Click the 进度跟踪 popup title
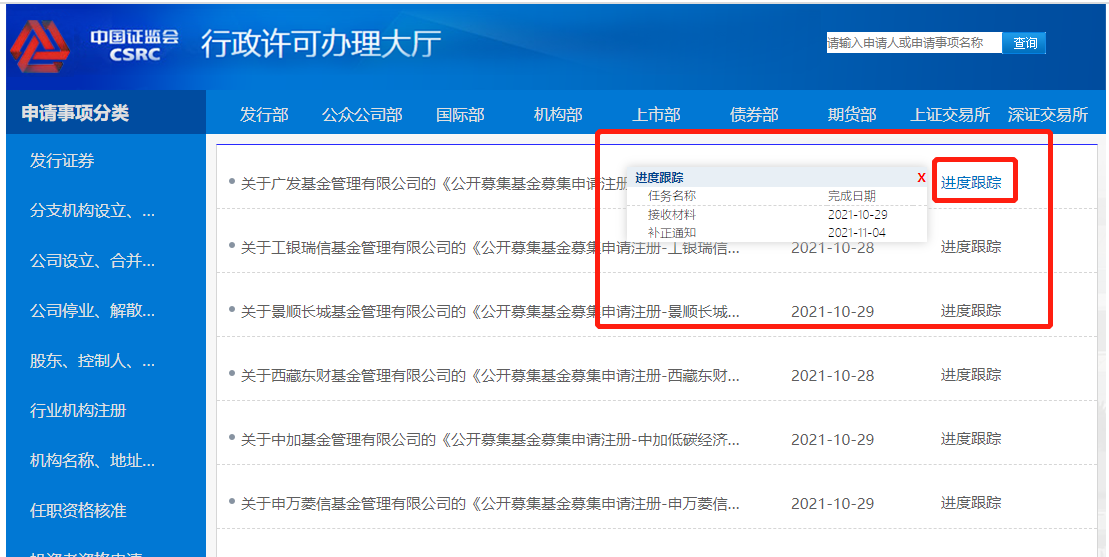This screenshot has height=557, width=1109. pyautogui.click(x=659, y=178)
